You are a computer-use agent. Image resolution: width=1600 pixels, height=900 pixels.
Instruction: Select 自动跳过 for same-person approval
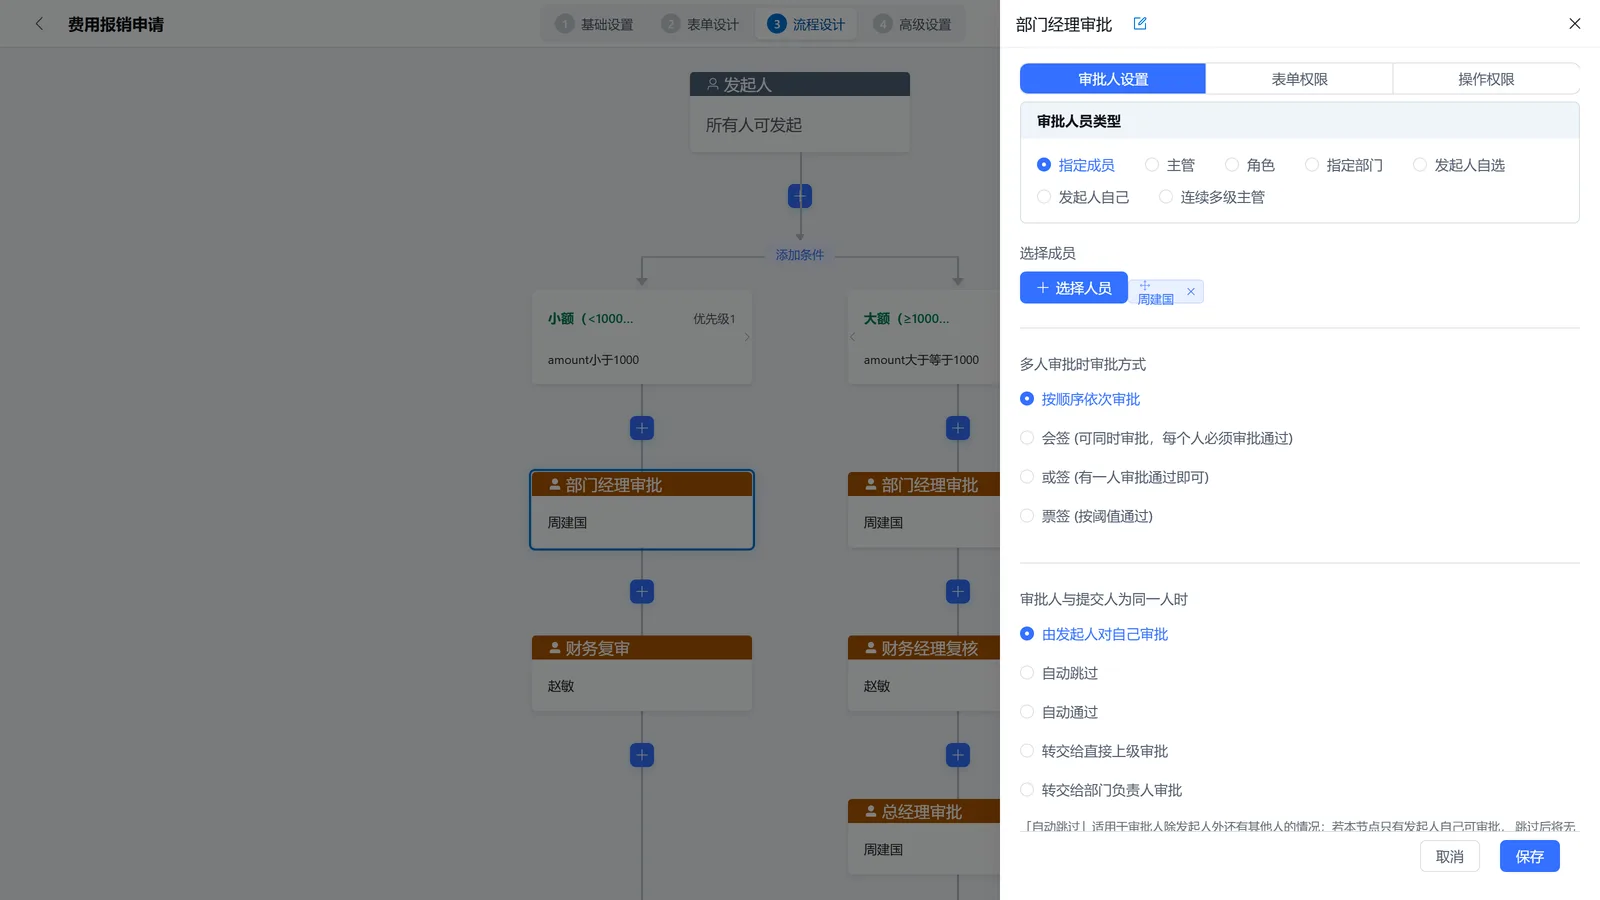pos(1059,673)
